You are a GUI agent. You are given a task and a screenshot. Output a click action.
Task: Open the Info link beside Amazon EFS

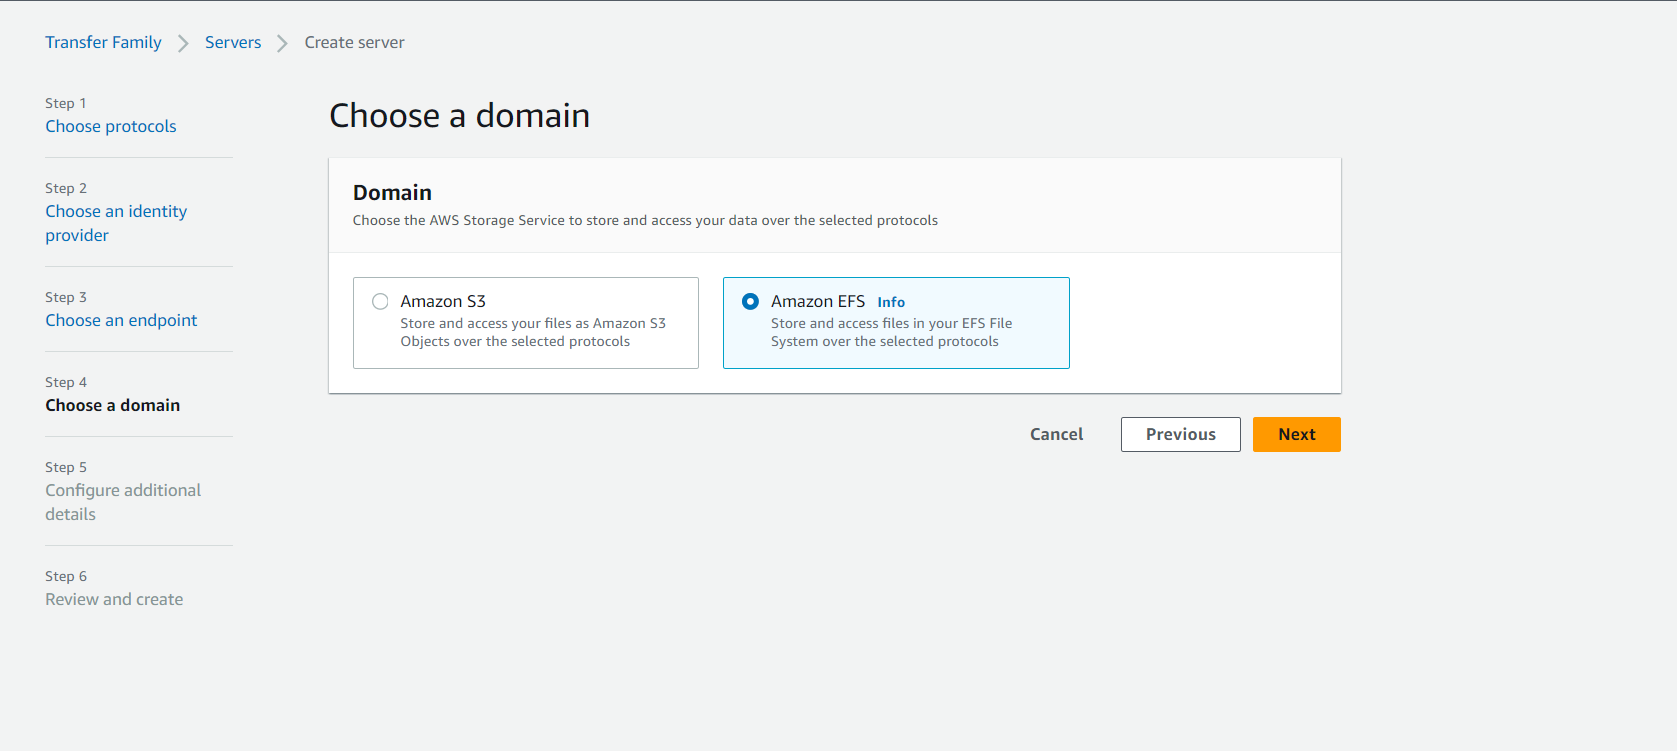[890, 302]
